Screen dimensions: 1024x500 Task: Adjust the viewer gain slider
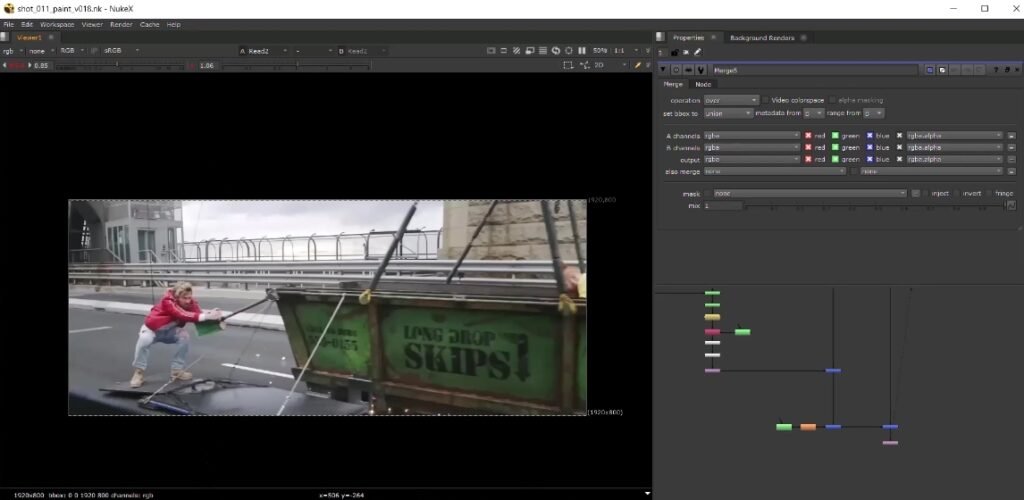pos(118,65)
